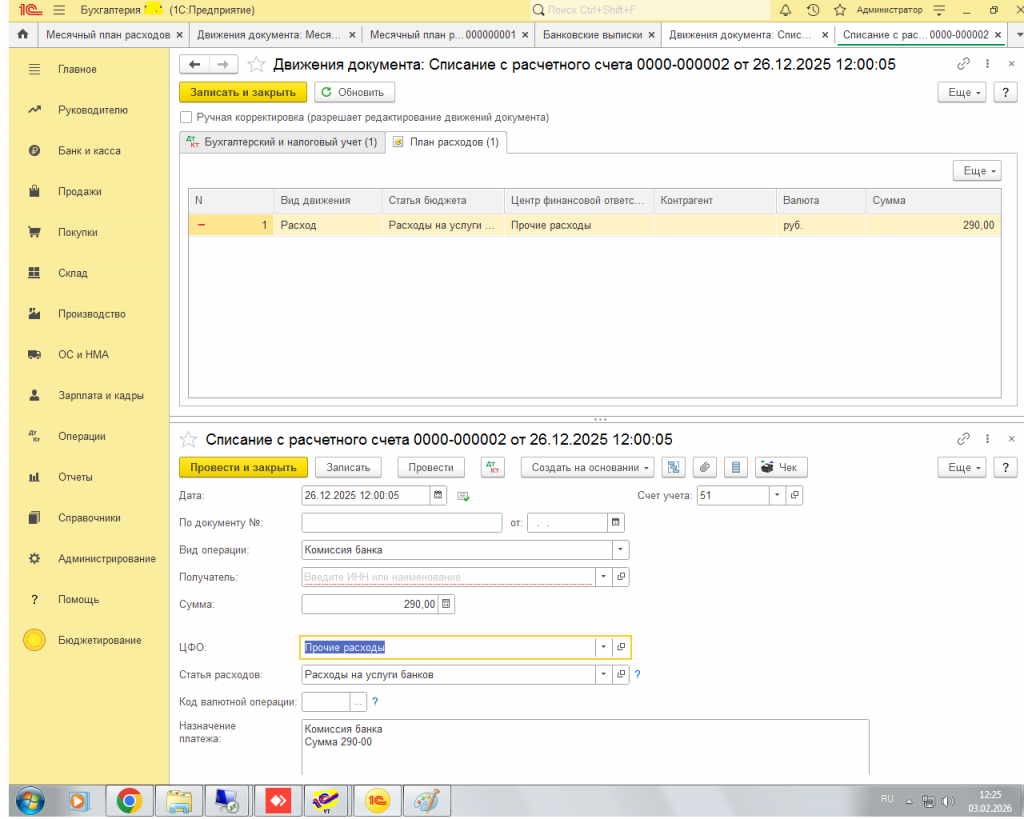Go to the home page tab icon
This screenshot has width=1024, height=819.
tap(23, 34)
